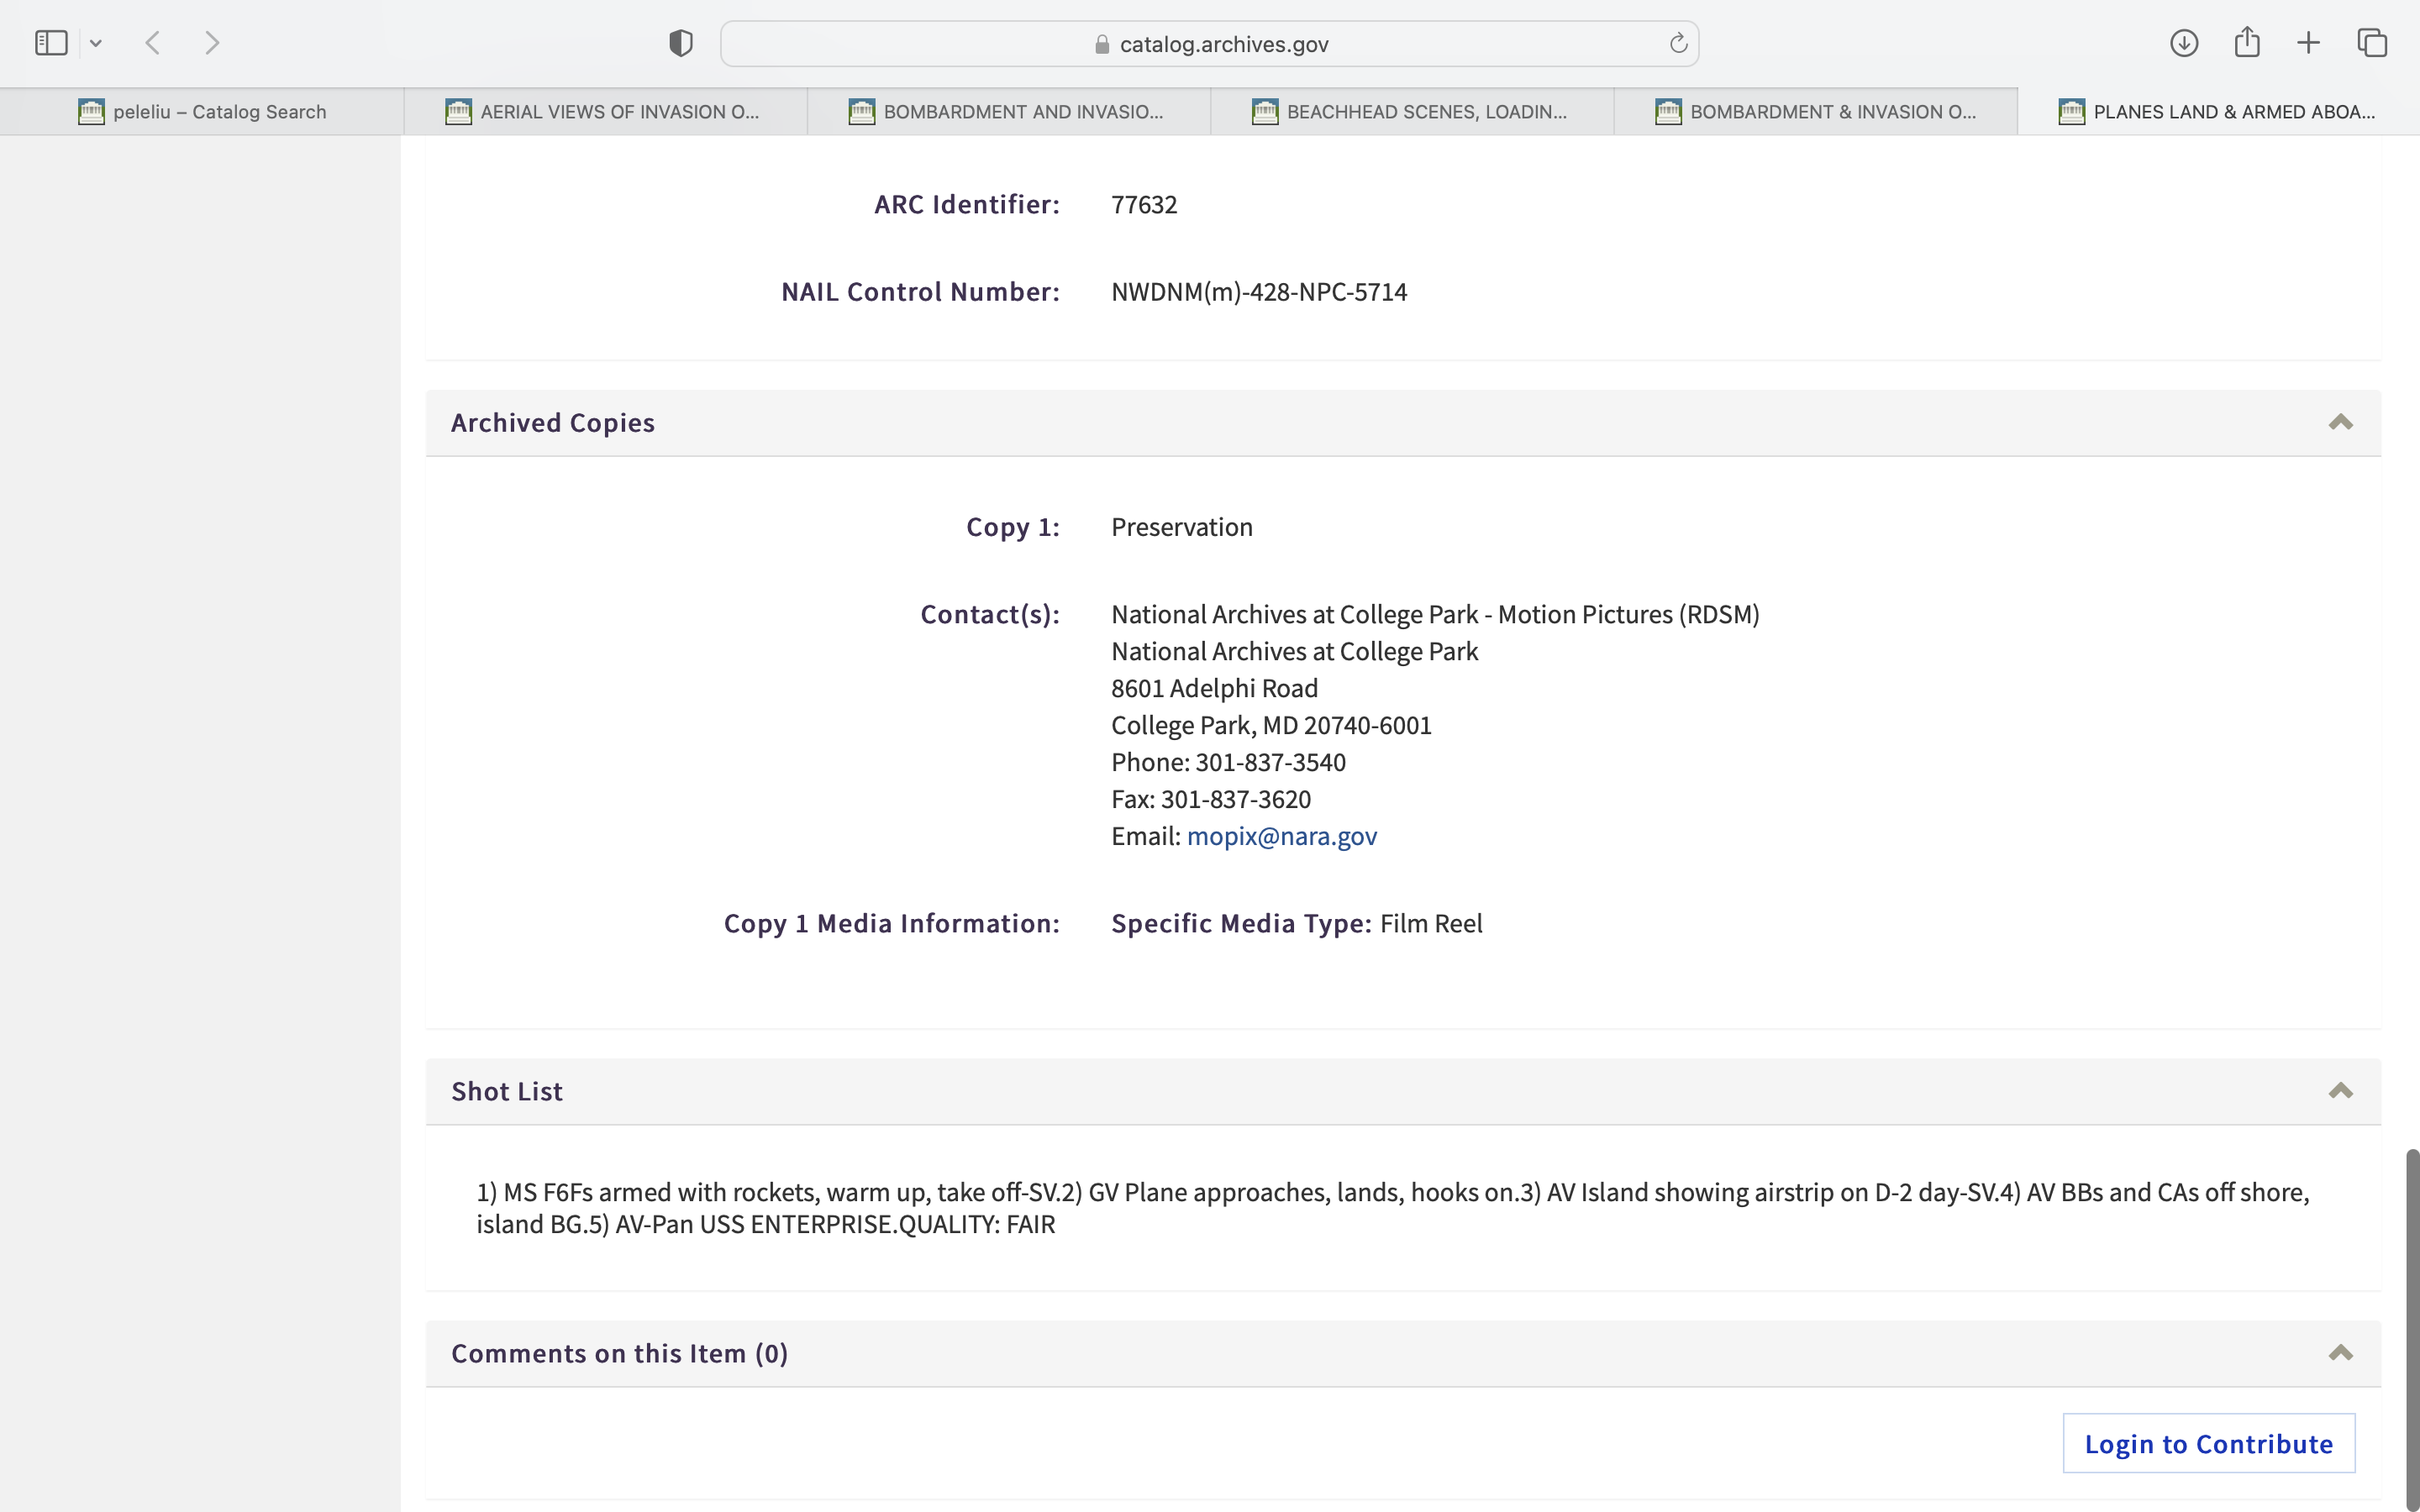Click the Share icon

pyautogui.click(x=2247, y=43)
